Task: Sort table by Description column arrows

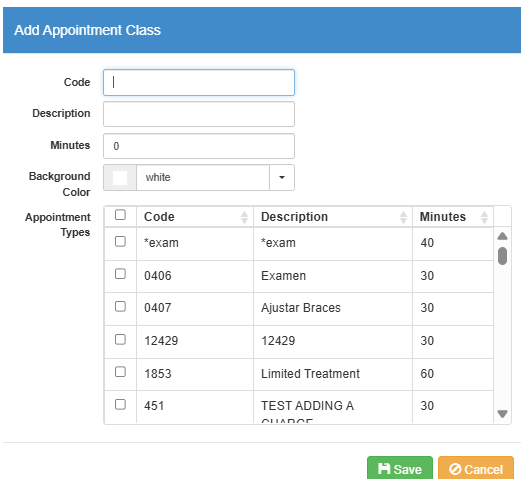Action: 403,217
